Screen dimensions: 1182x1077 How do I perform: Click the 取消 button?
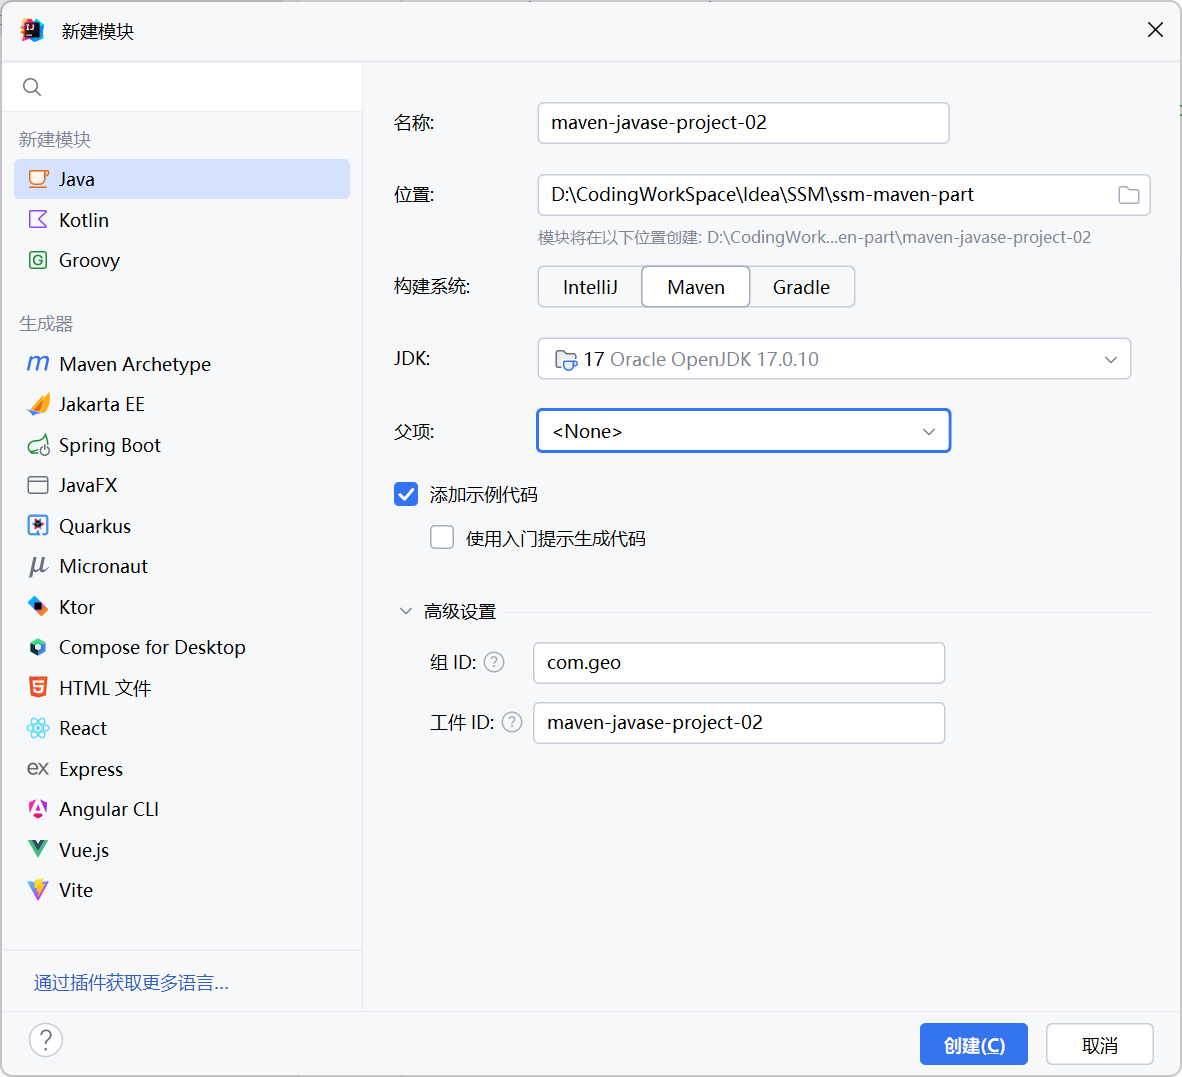click(1100, 1045)
